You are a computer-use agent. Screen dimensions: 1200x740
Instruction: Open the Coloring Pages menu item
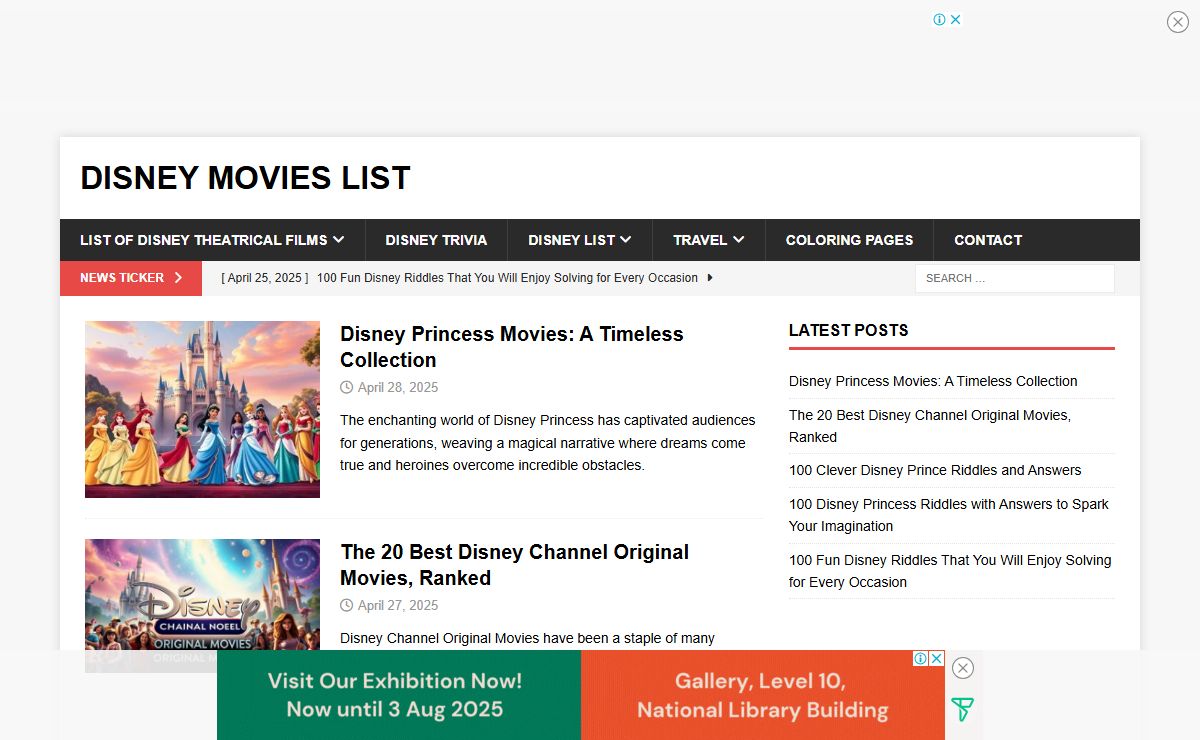(x=849, y=240)
